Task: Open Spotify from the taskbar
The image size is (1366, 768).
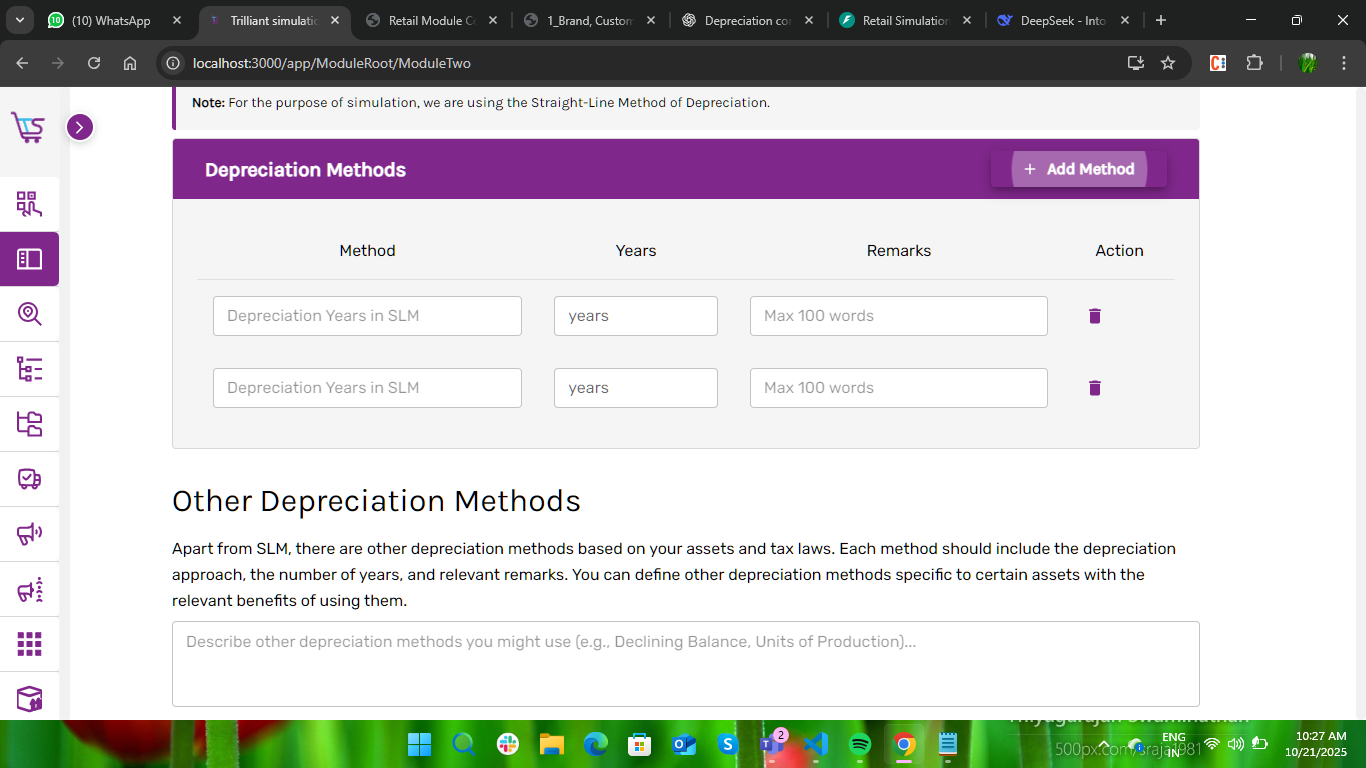Action: [859, 744]
